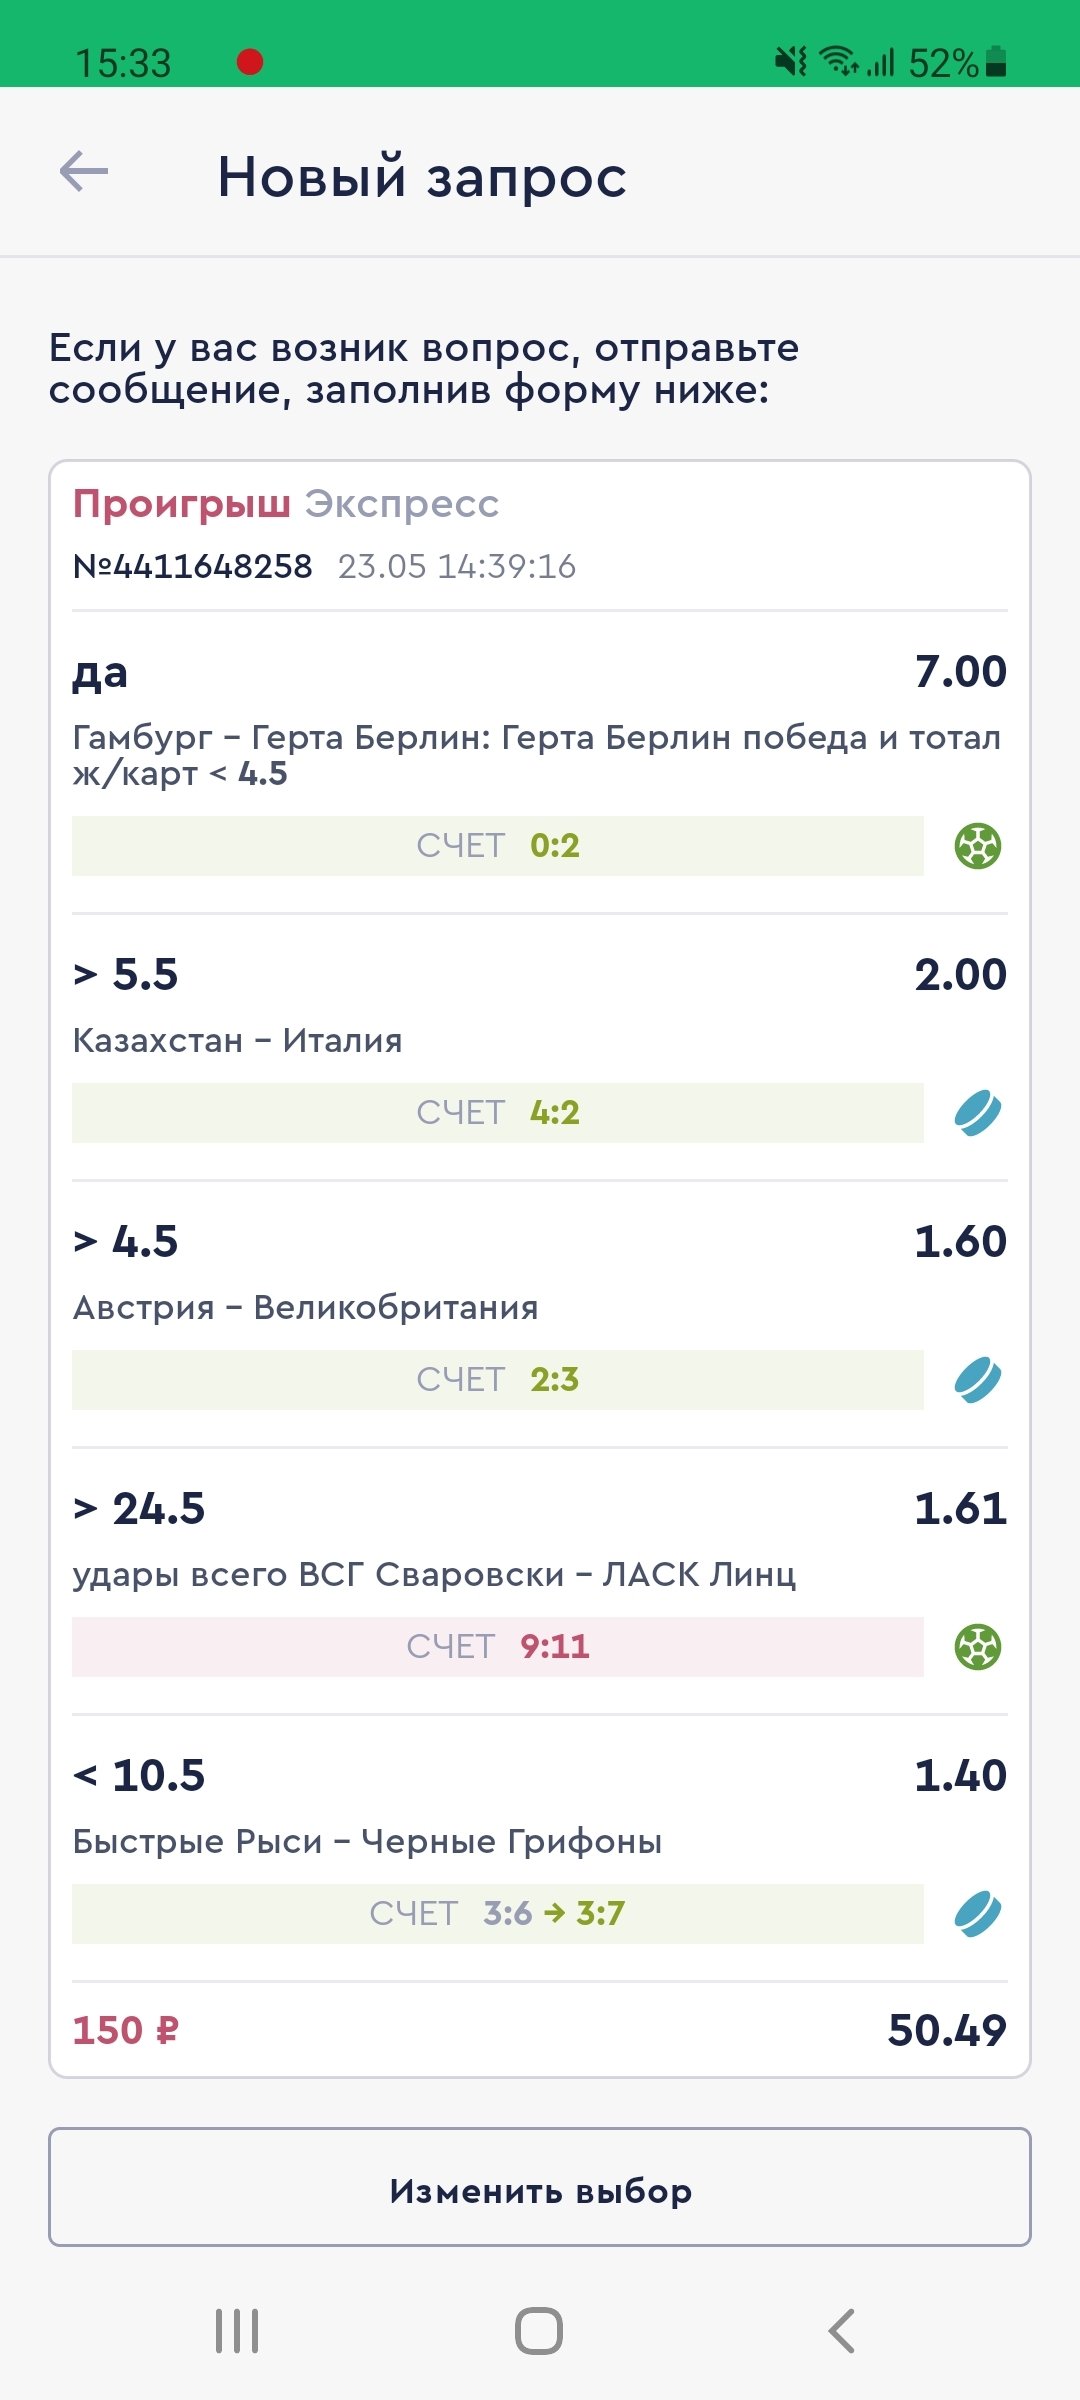Open Android recent apps navigation button
The height and width of the screenshot is (2400, 1080).
(x=237, y=2331)
